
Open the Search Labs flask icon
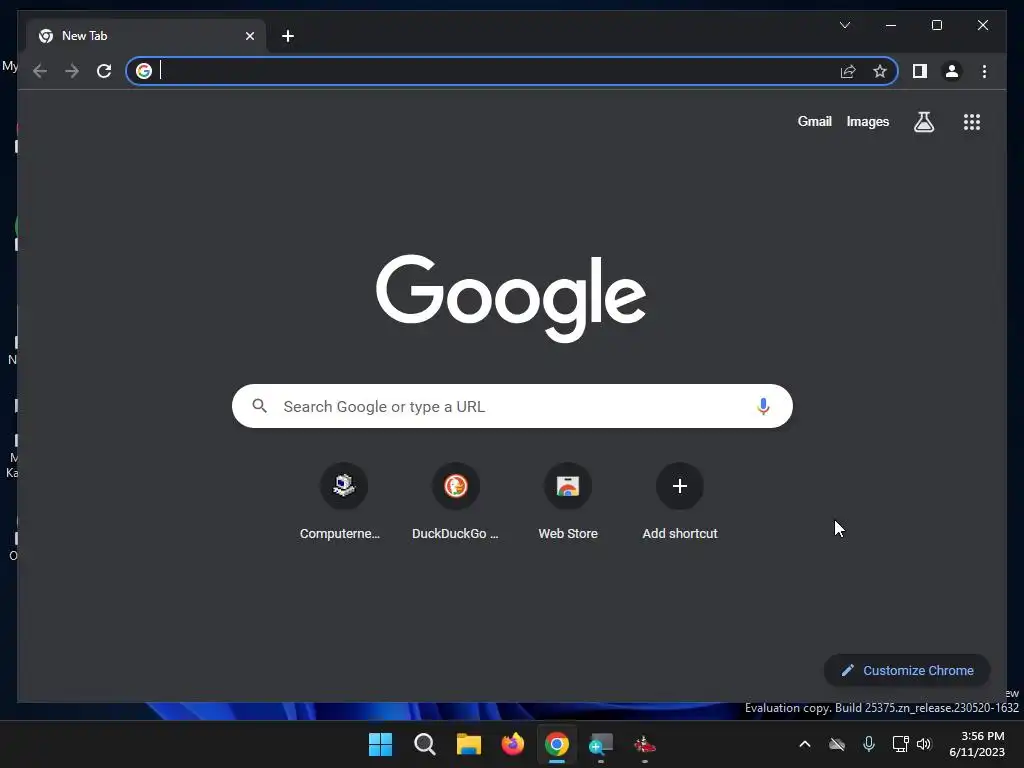pyautogui.click(x=923, y=122)
